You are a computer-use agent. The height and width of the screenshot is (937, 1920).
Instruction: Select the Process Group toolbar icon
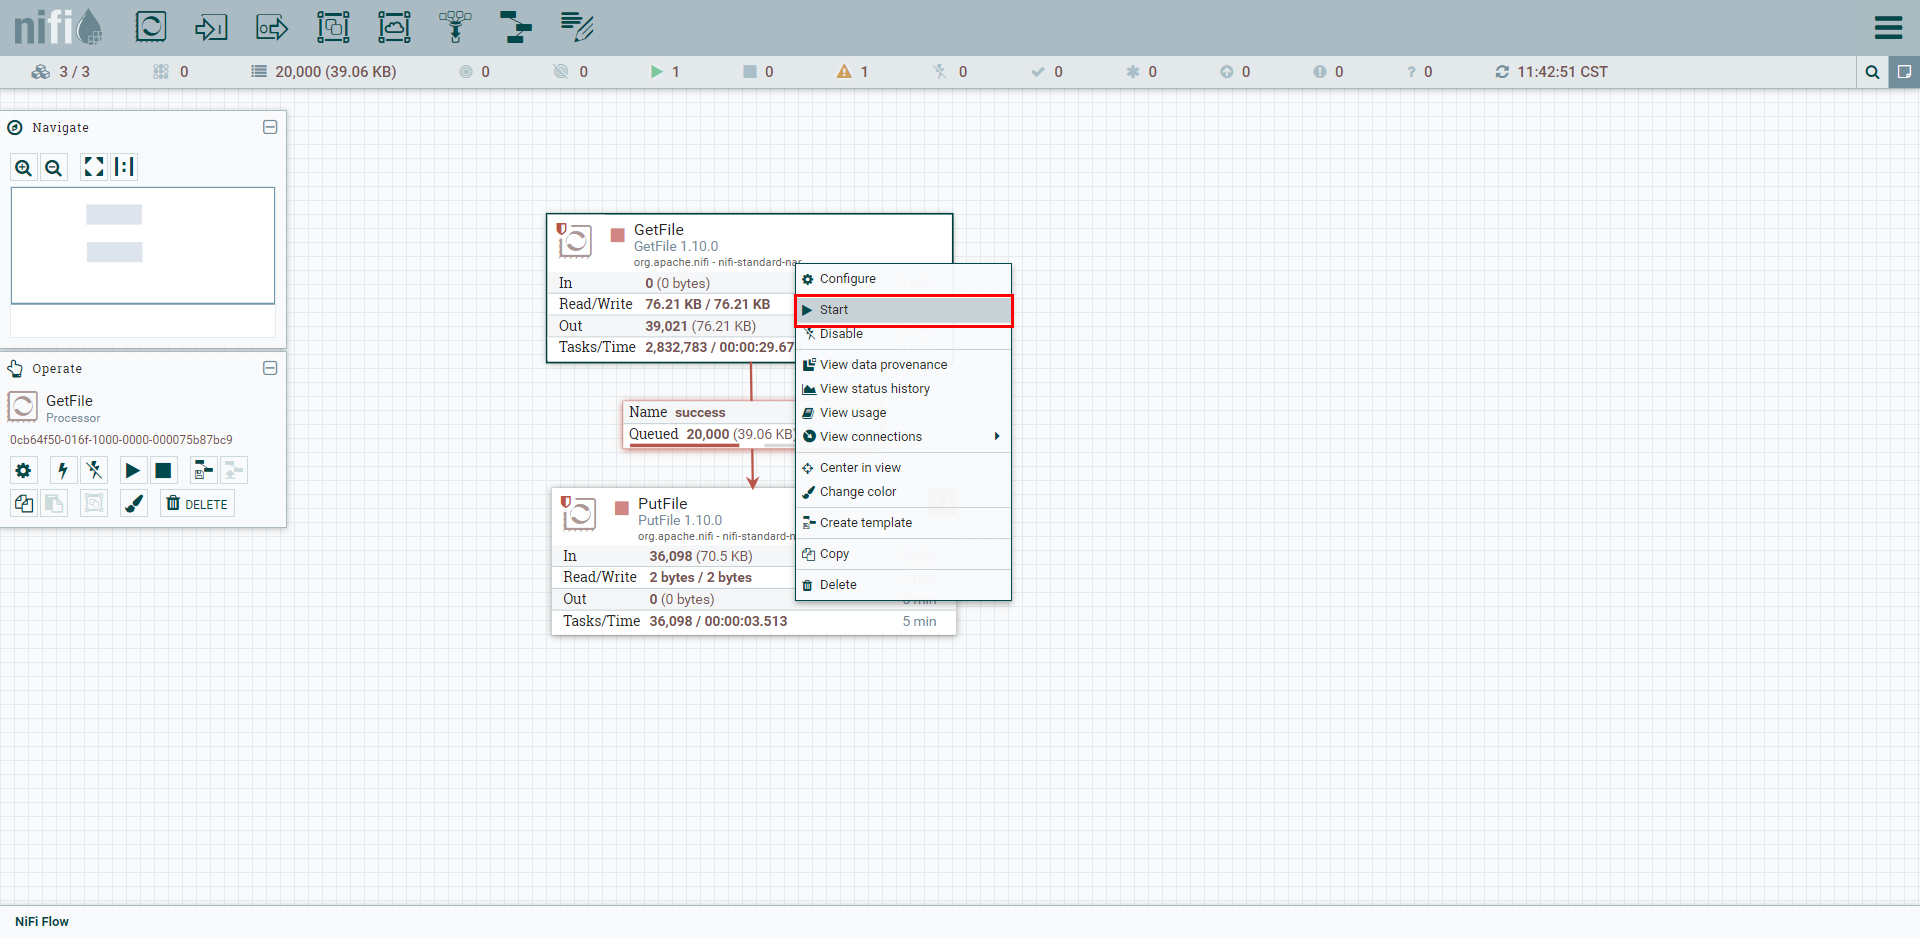333,27
